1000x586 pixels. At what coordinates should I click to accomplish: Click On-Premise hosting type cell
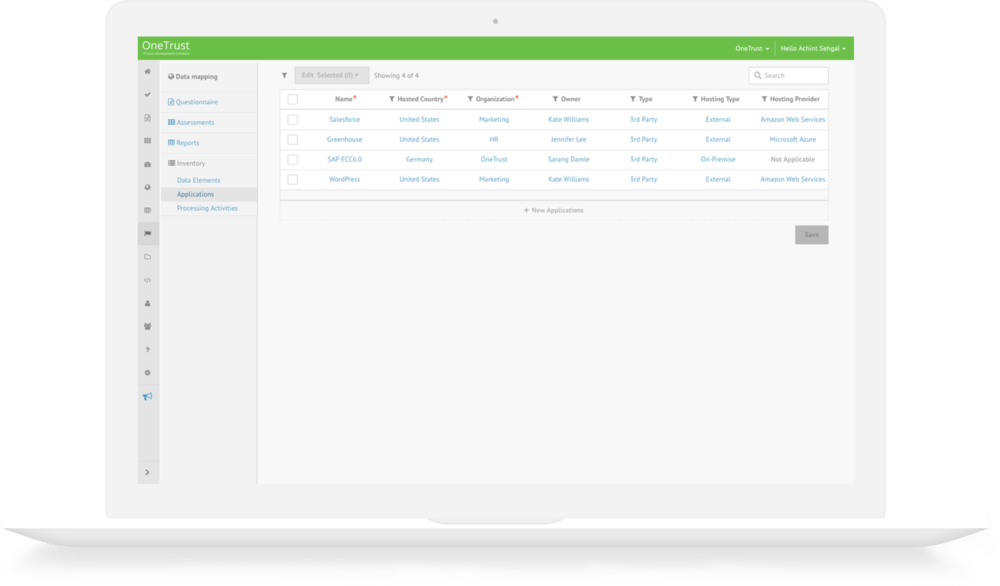tap(717, 159)
